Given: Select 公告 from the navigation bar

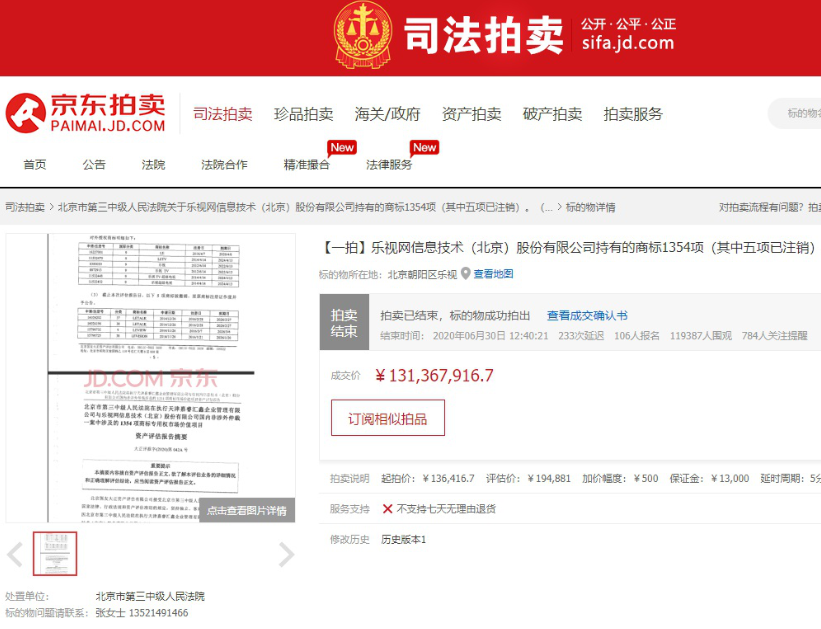Looking at the screenshot, I should pyautogui.click(x=91, y=164).
